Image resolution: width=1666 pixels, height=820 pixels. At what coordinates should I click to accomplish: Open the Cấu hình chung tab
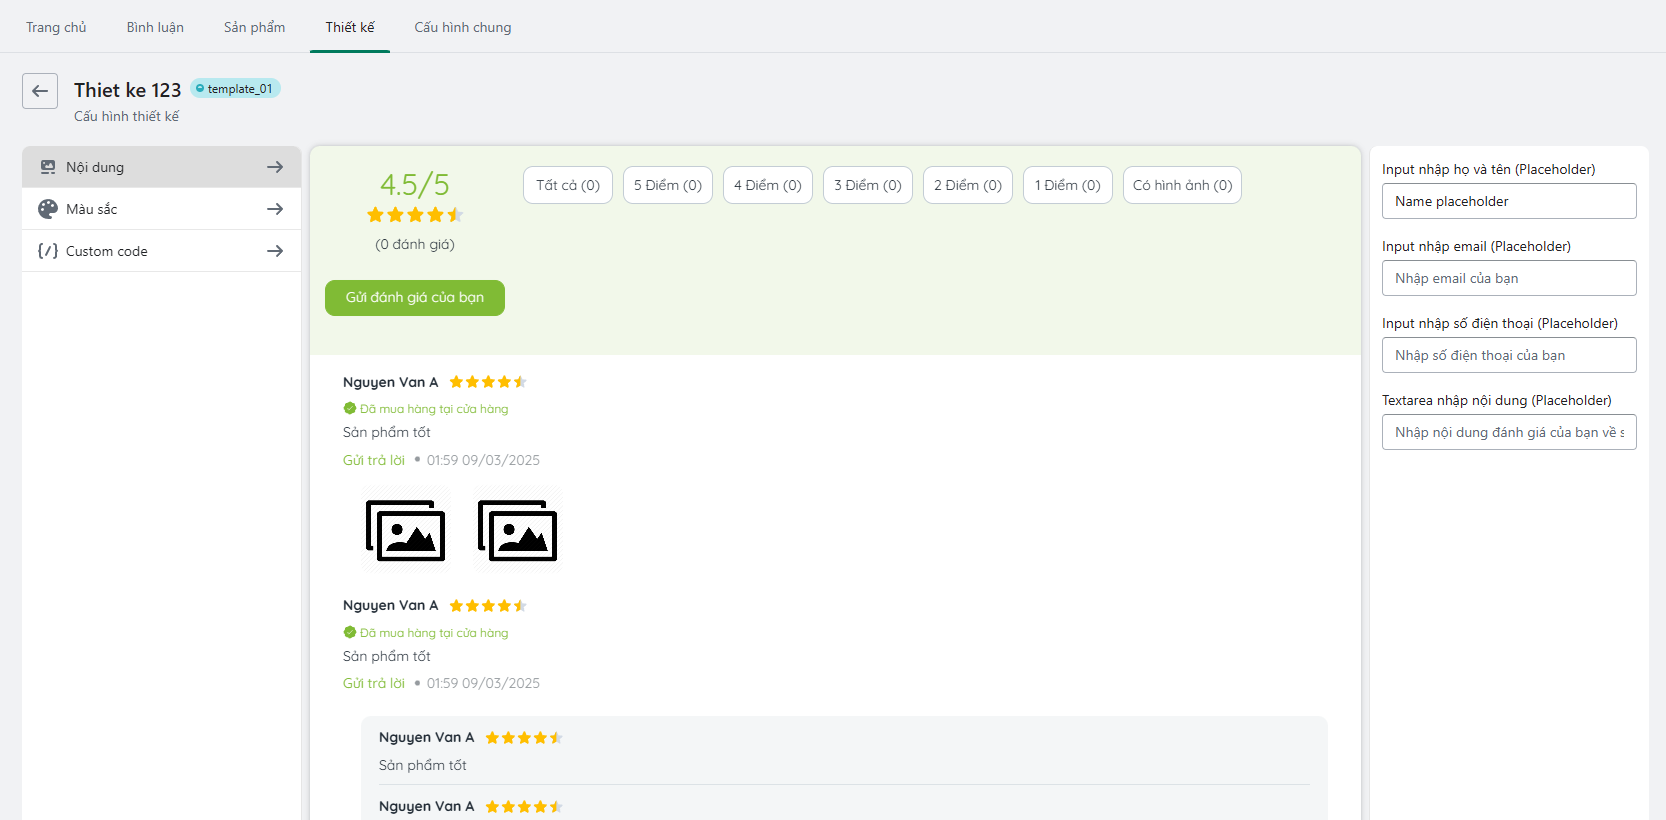[462, 27]
